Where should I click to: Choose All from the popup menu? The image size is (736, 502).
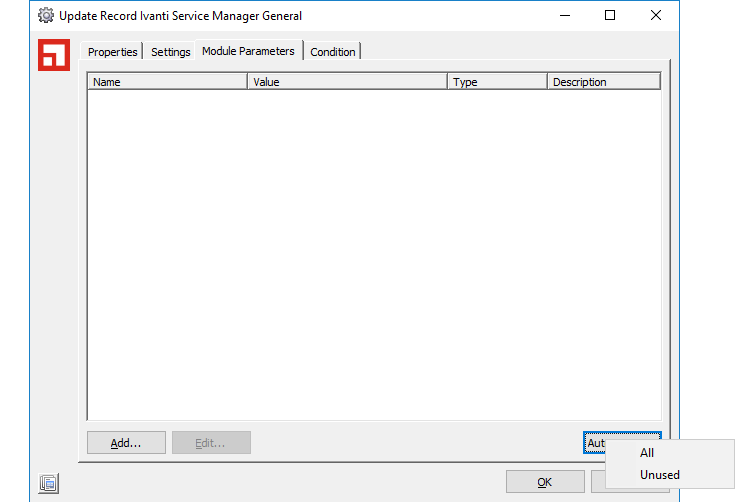[670, 453]
